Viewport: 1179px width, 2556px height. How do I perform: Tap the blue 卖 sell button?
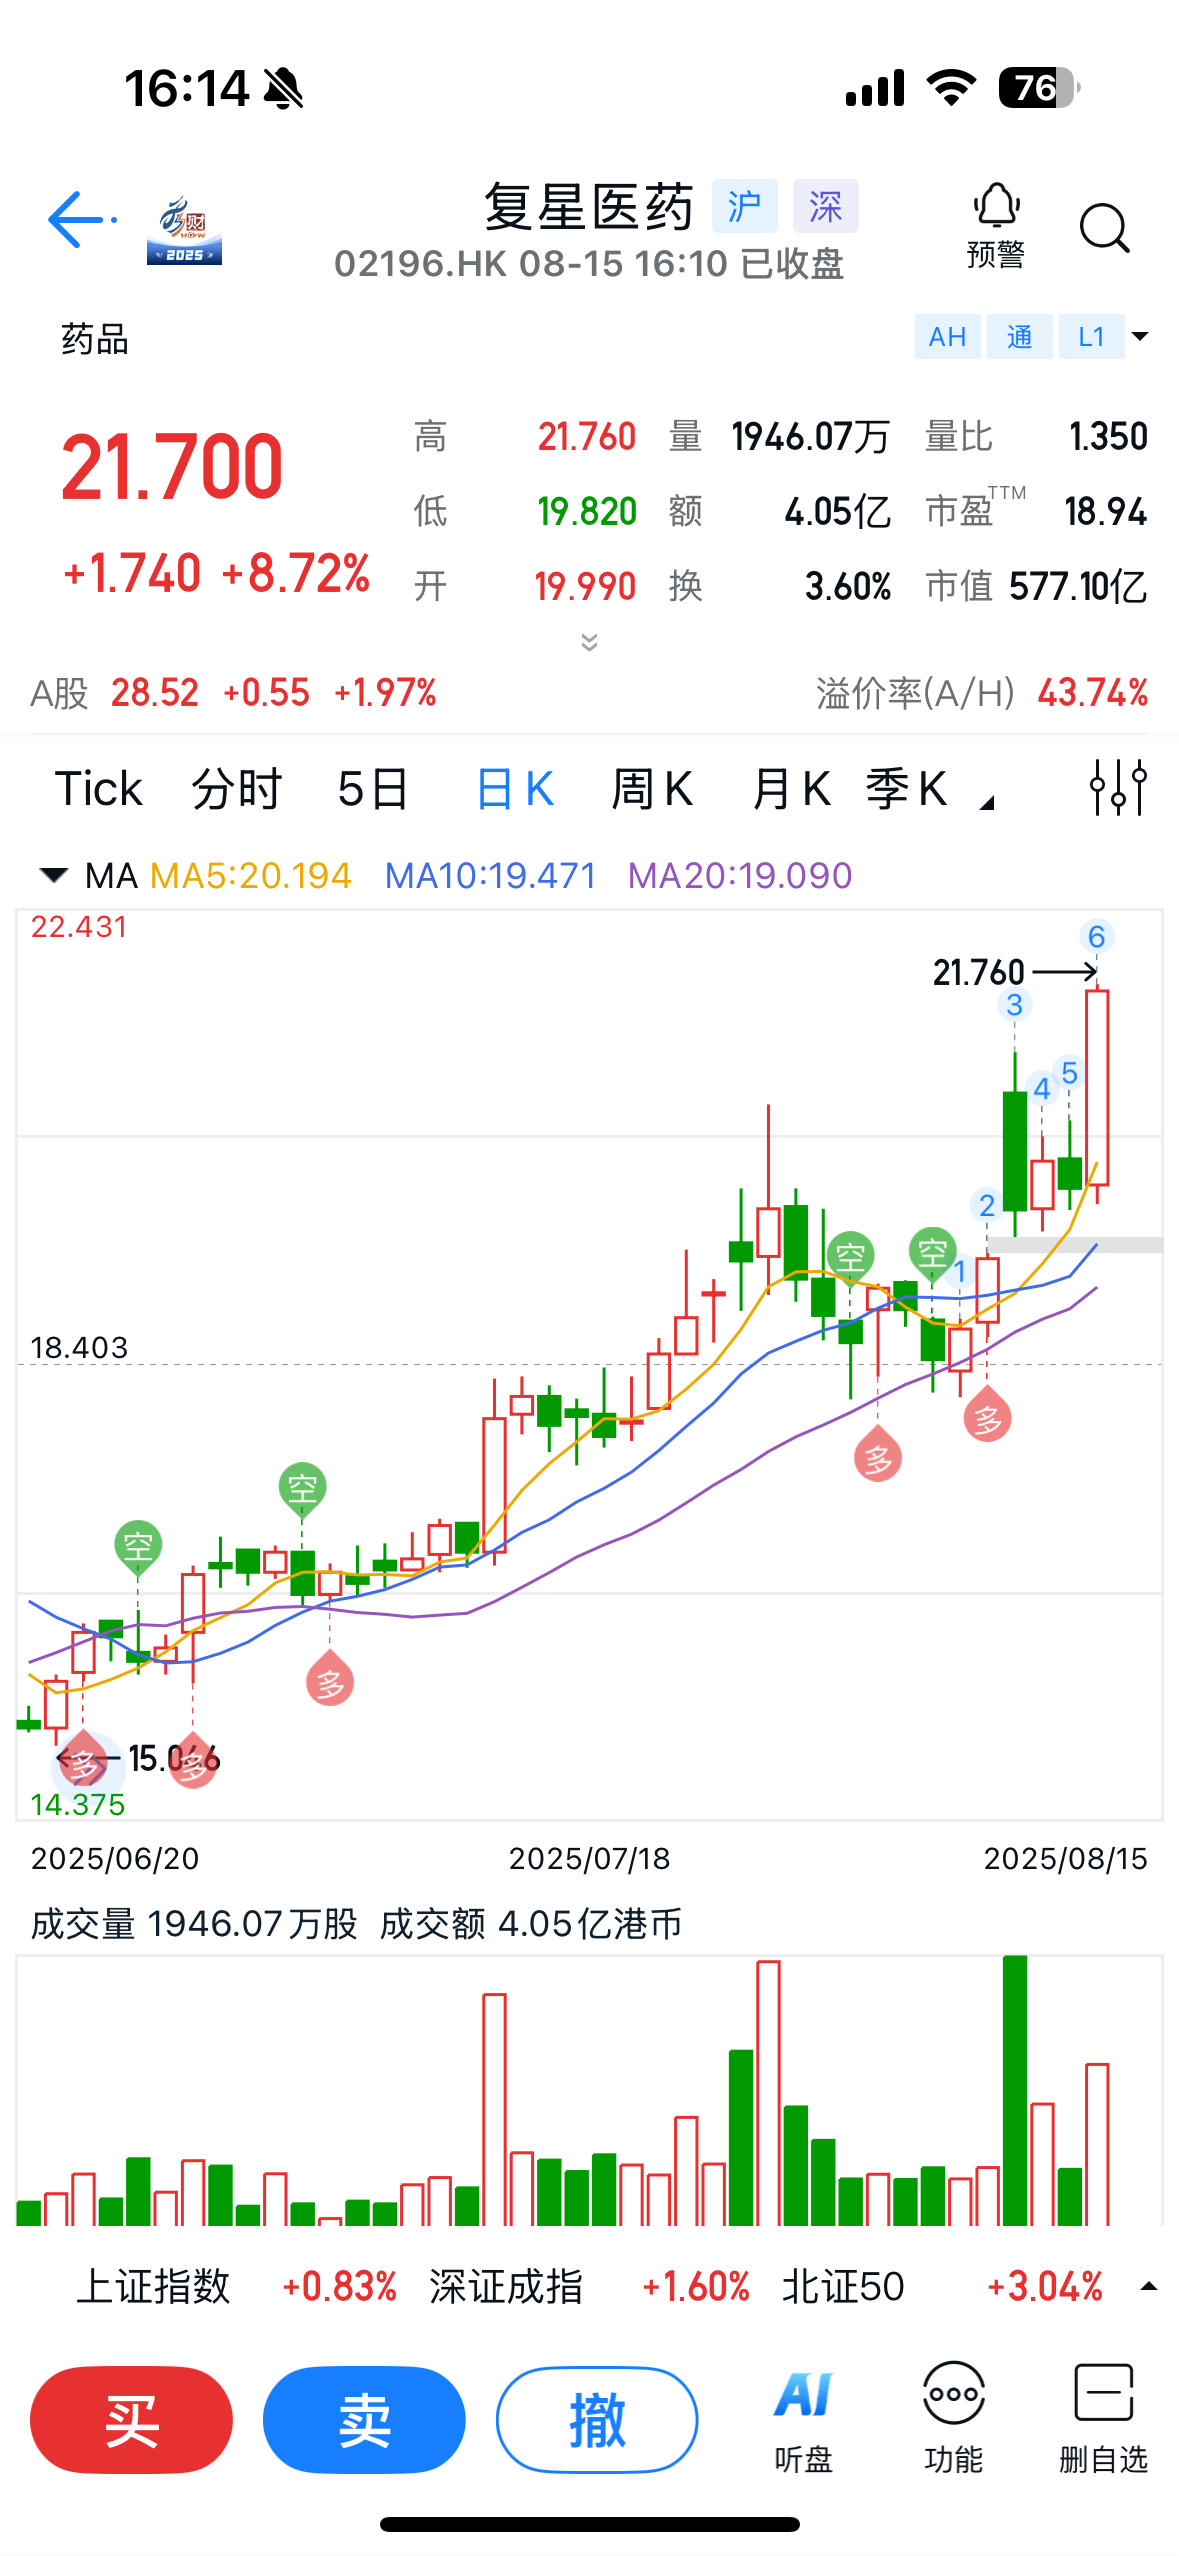coord(364,2420)
